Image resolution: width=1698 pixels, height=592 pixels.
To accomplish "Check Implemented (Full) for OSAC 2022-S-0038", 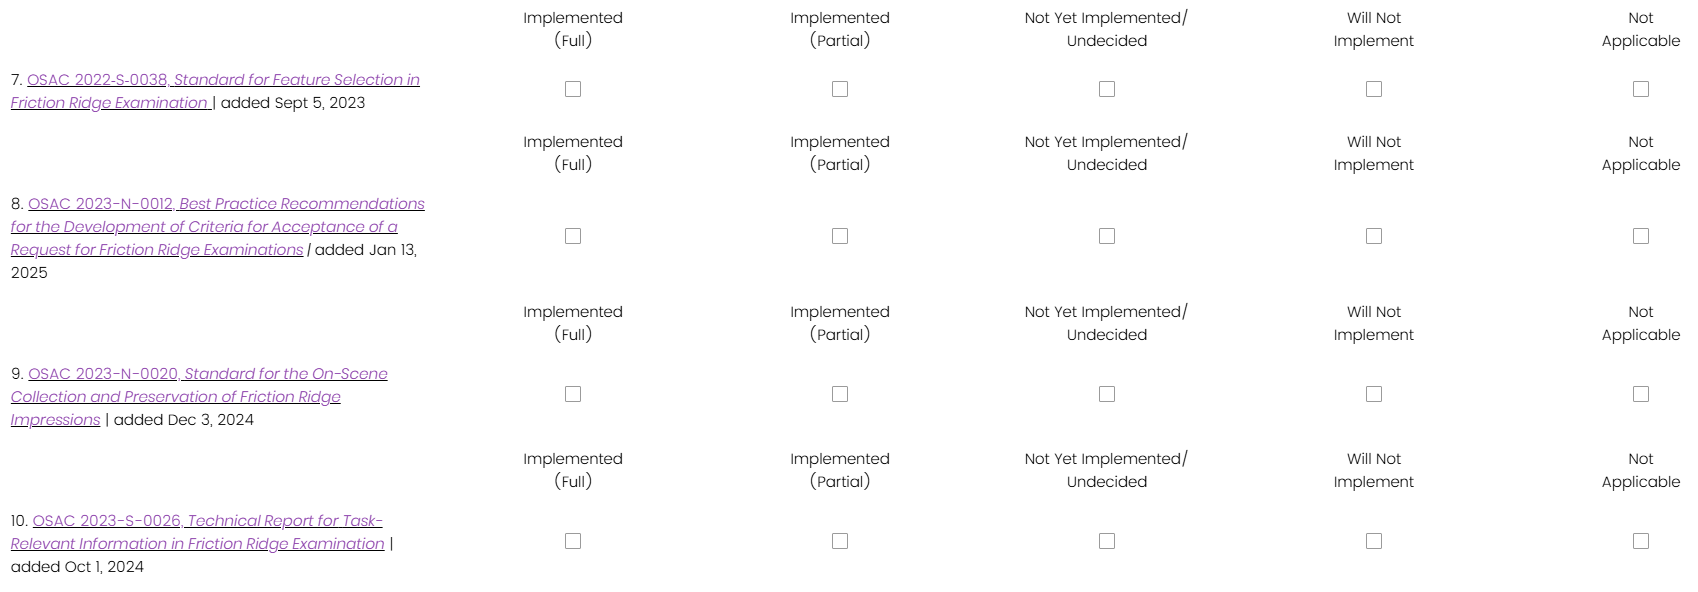I will pos(573,89).
